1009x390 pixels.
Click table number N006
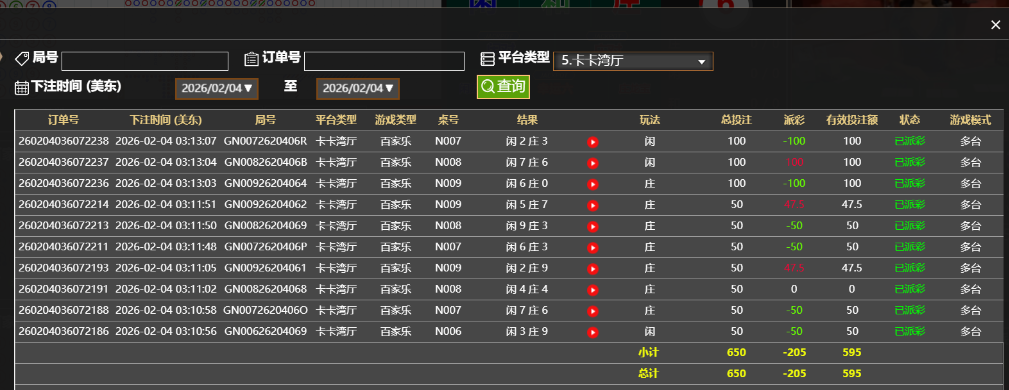tap(448, 332)
